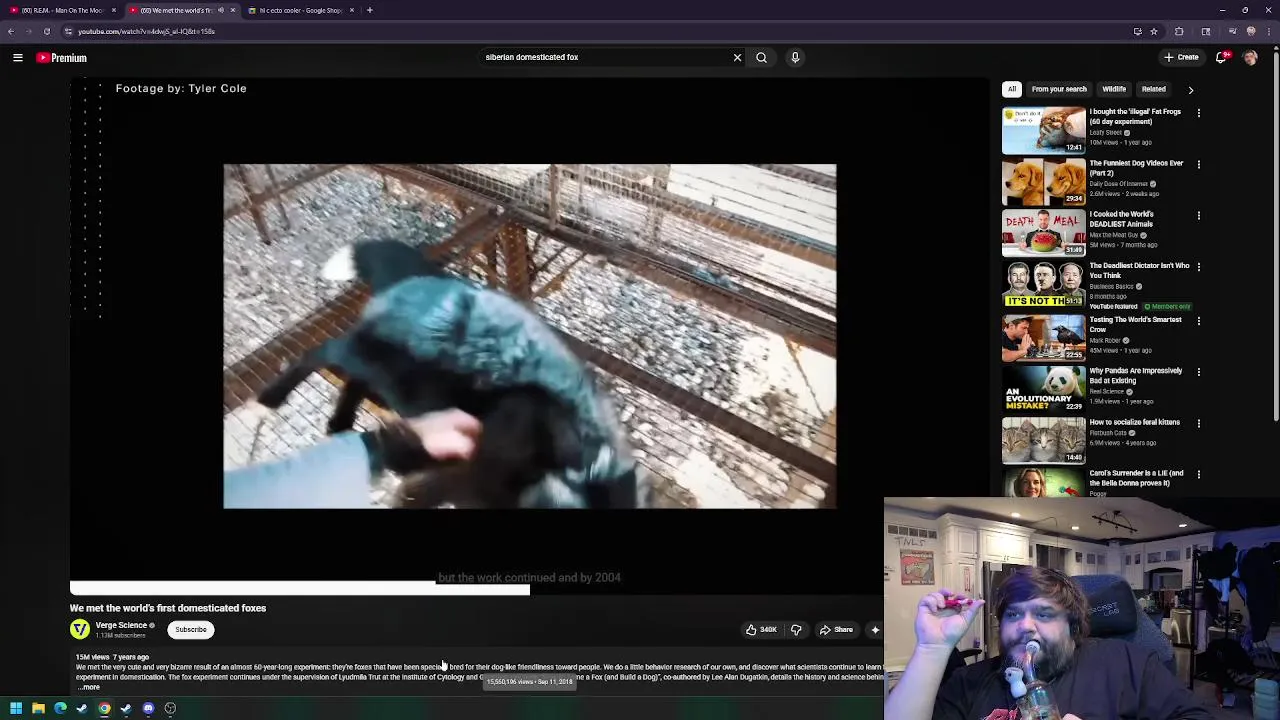The width and height of the screenshot is (1280, 720).
Task: Open options for the Pandas video
Action: 1199,372
